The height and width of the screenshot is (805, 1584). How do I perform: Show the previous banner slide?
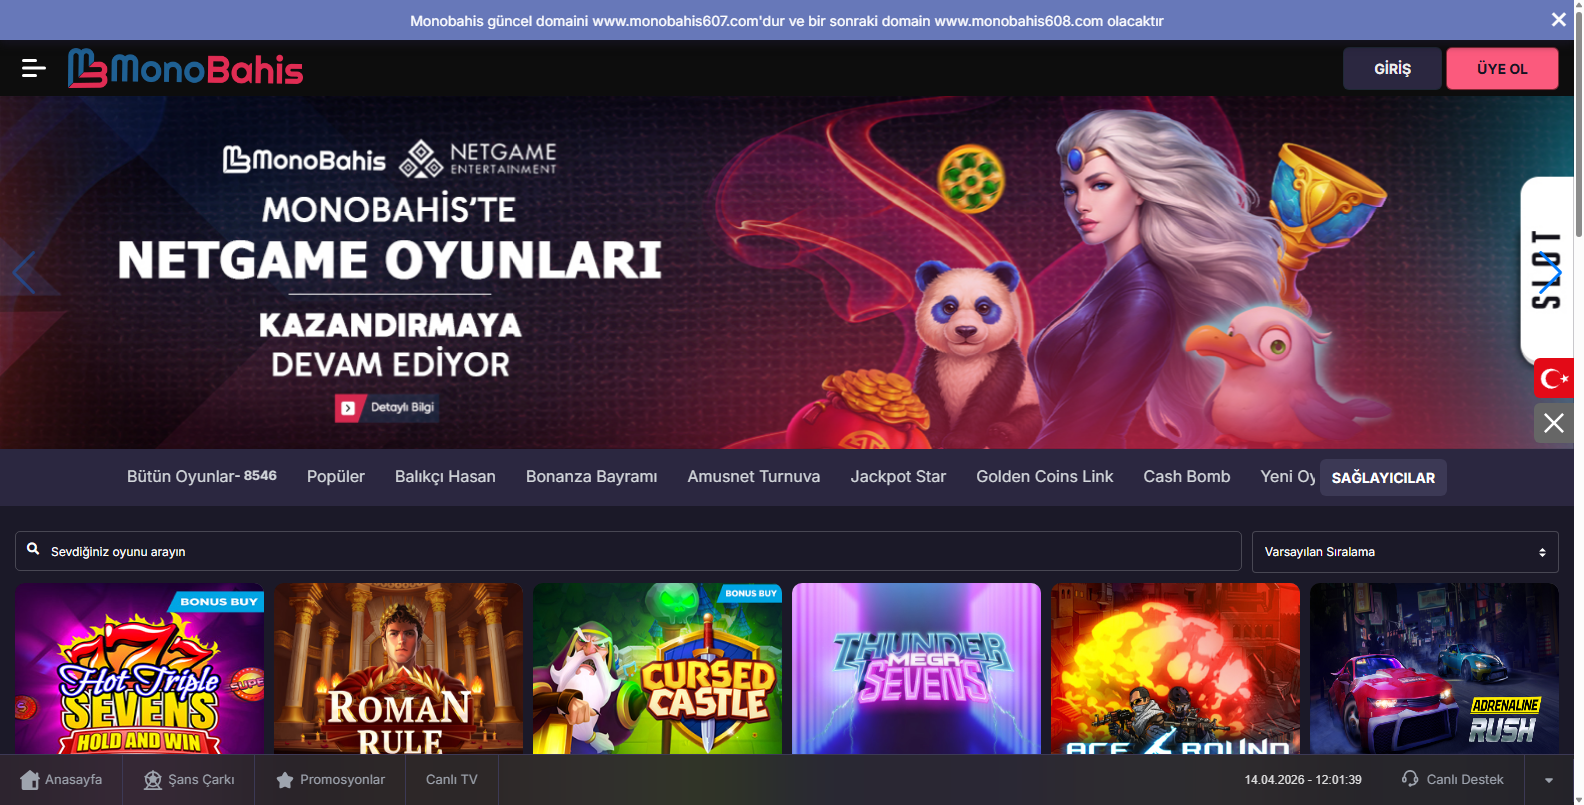(24, 272)
